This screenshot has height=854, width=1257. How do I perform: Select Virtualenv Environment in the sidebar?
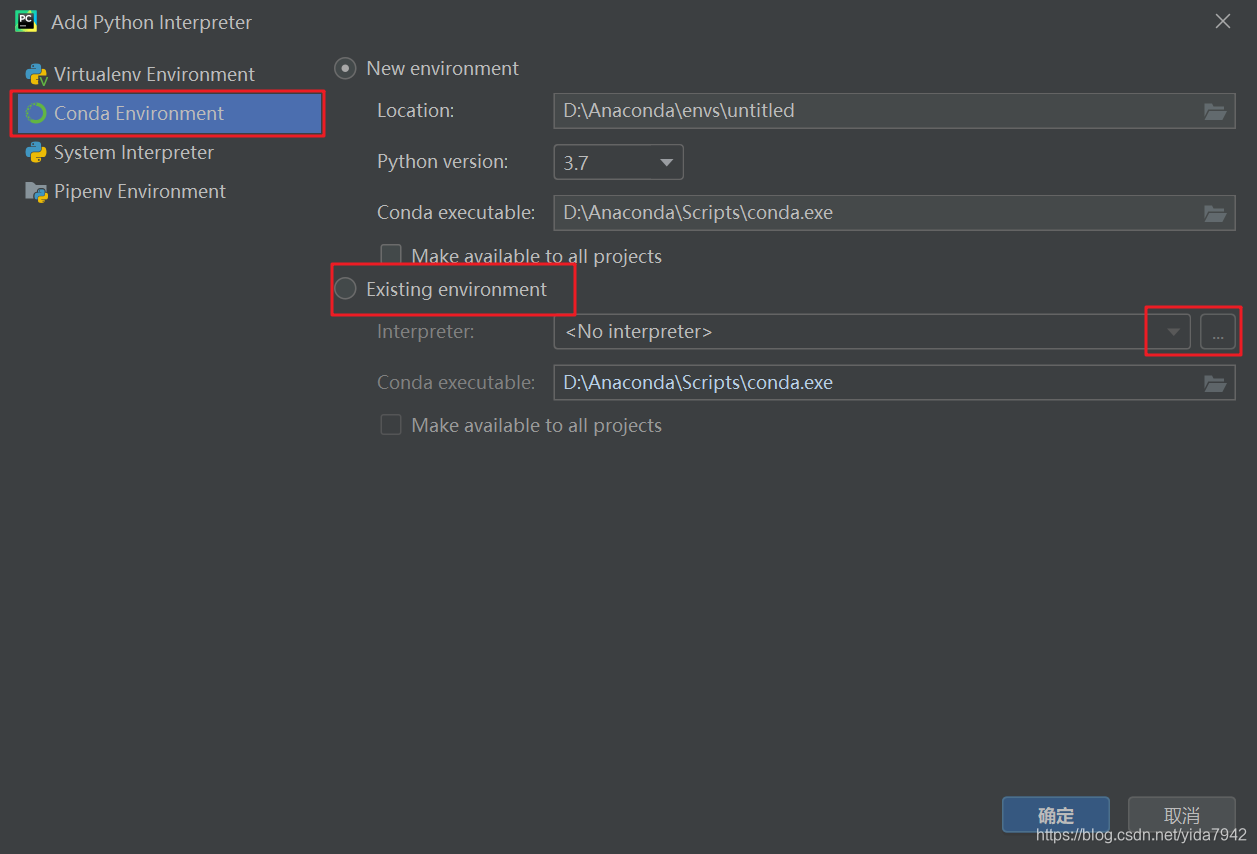(154, 74)
